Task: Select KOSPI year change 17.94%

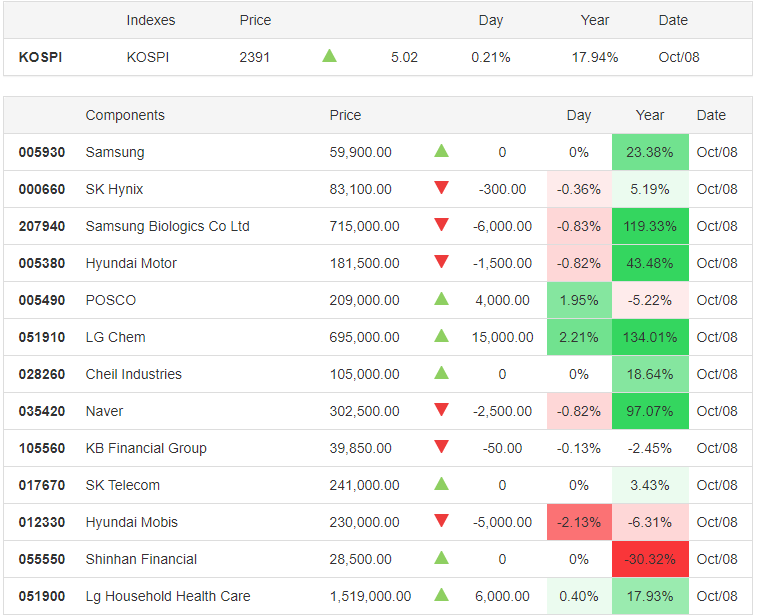Action: tap(595, 57)
